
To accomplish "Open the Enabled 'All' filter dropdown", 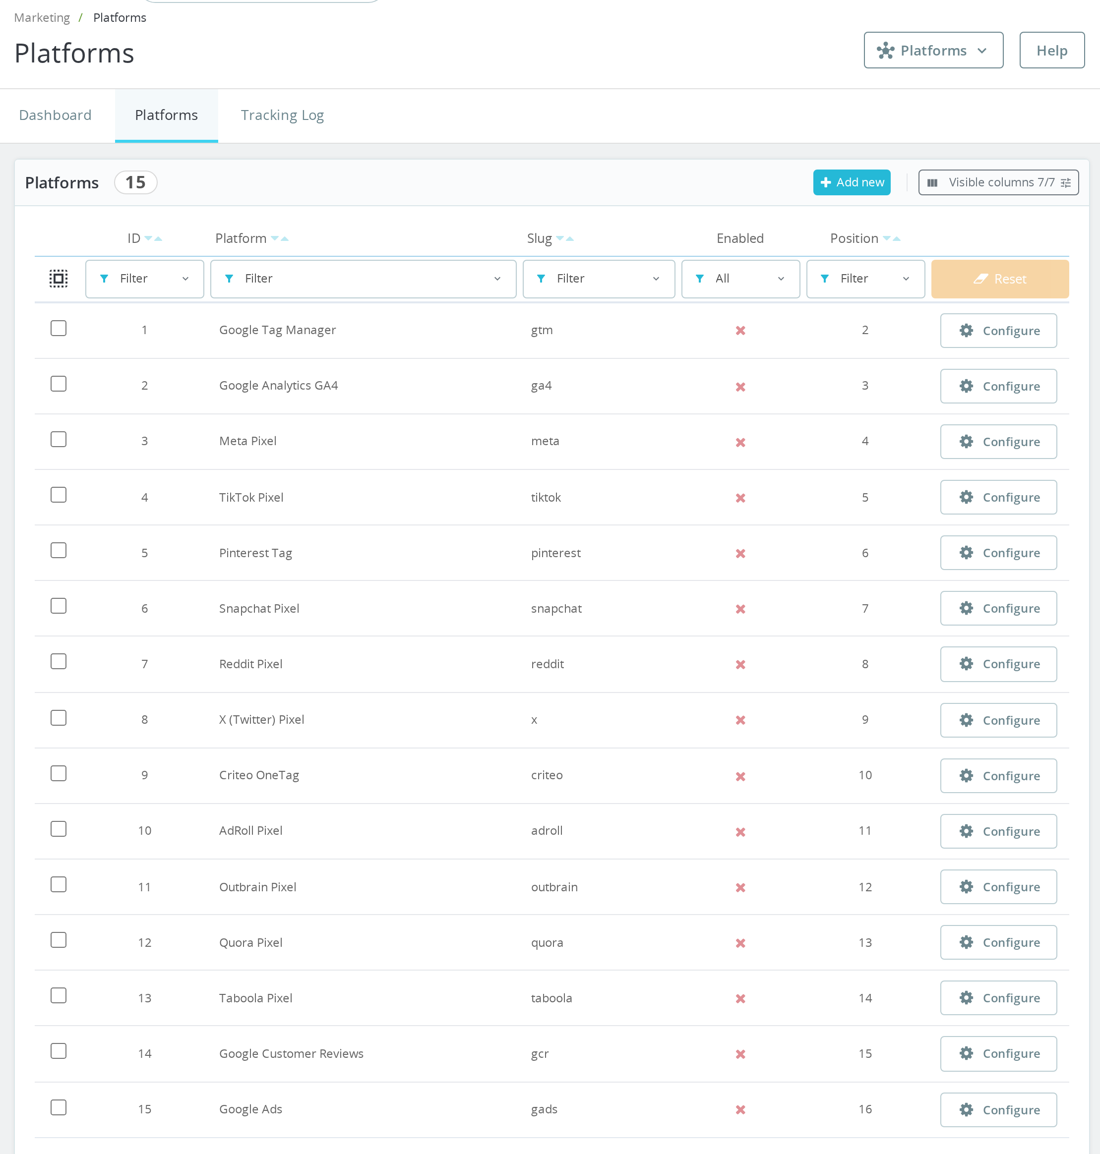I will [x=740, y=279].
